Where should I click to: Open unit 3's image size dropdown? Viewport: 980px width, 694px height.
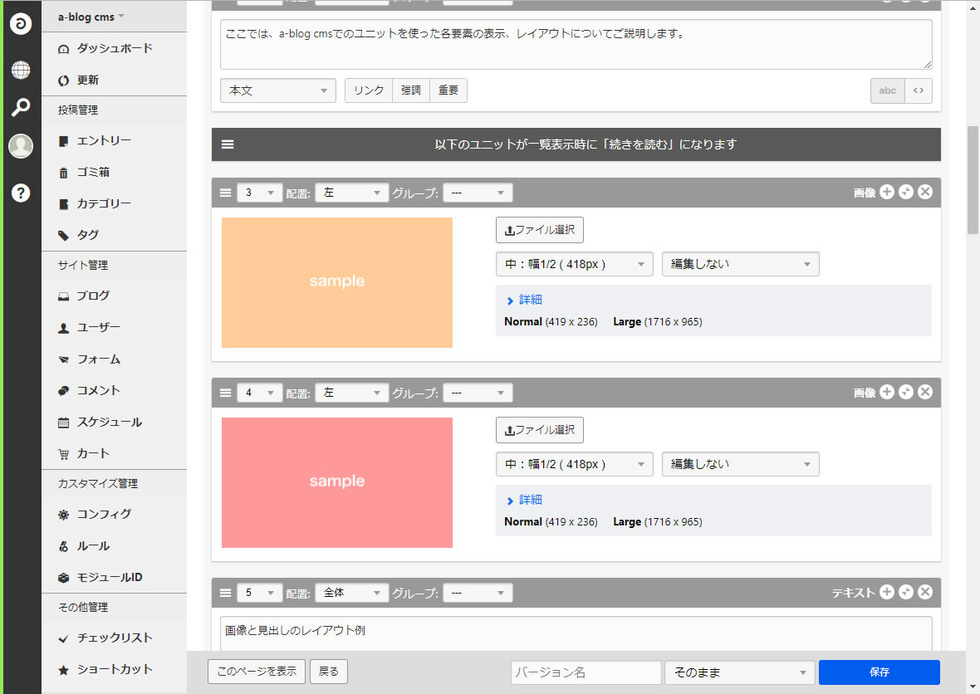(x=574, y=264)
